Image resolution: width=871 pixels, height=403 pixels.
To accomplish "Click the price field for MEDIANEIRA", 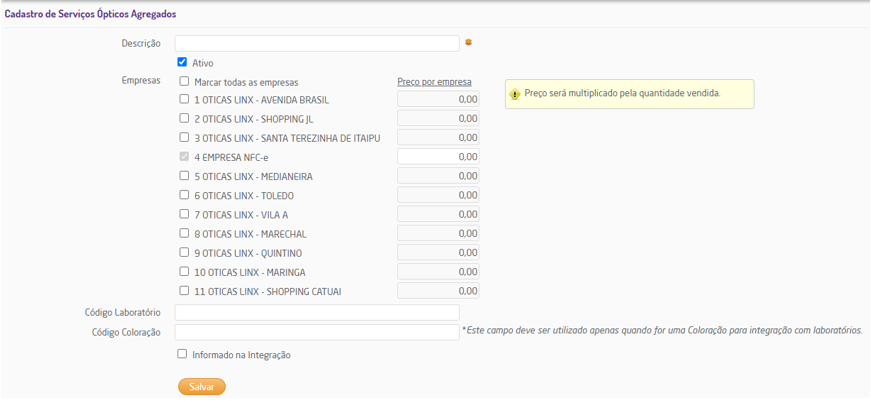I will [438, 176].
